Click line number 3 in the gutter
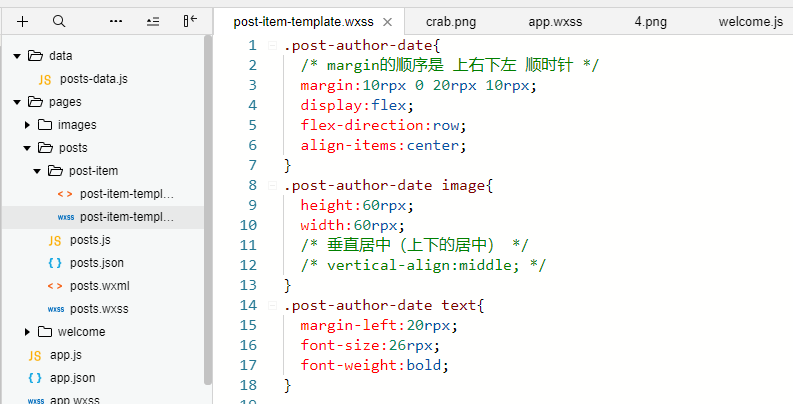793x404 pixels. tap(252, 85)
